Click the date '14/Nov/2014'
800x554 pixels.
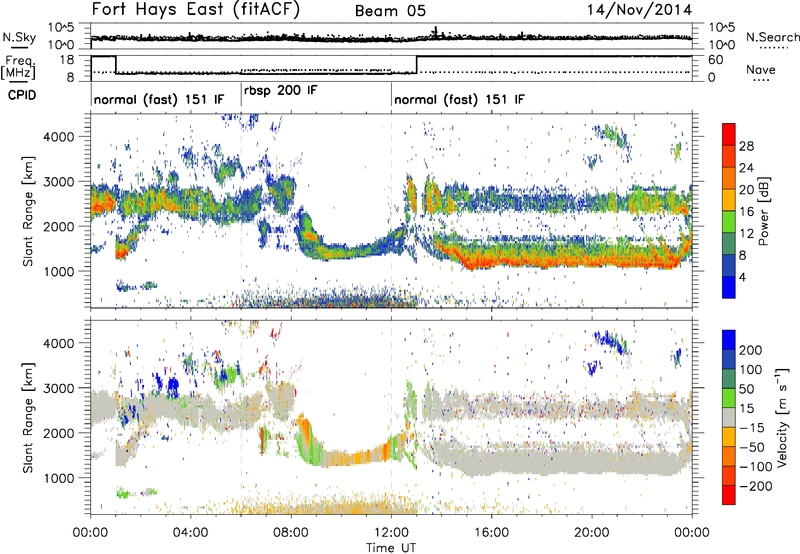[x=639, y=10]
